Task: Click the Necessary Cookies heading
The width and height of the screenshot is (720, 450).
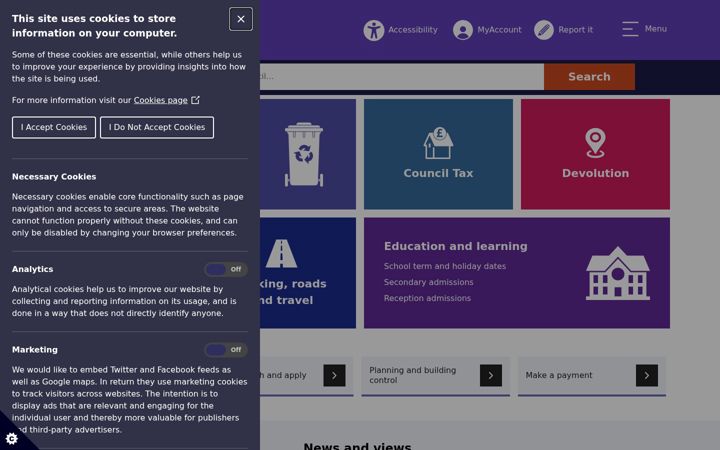Action: click(54, 177)
